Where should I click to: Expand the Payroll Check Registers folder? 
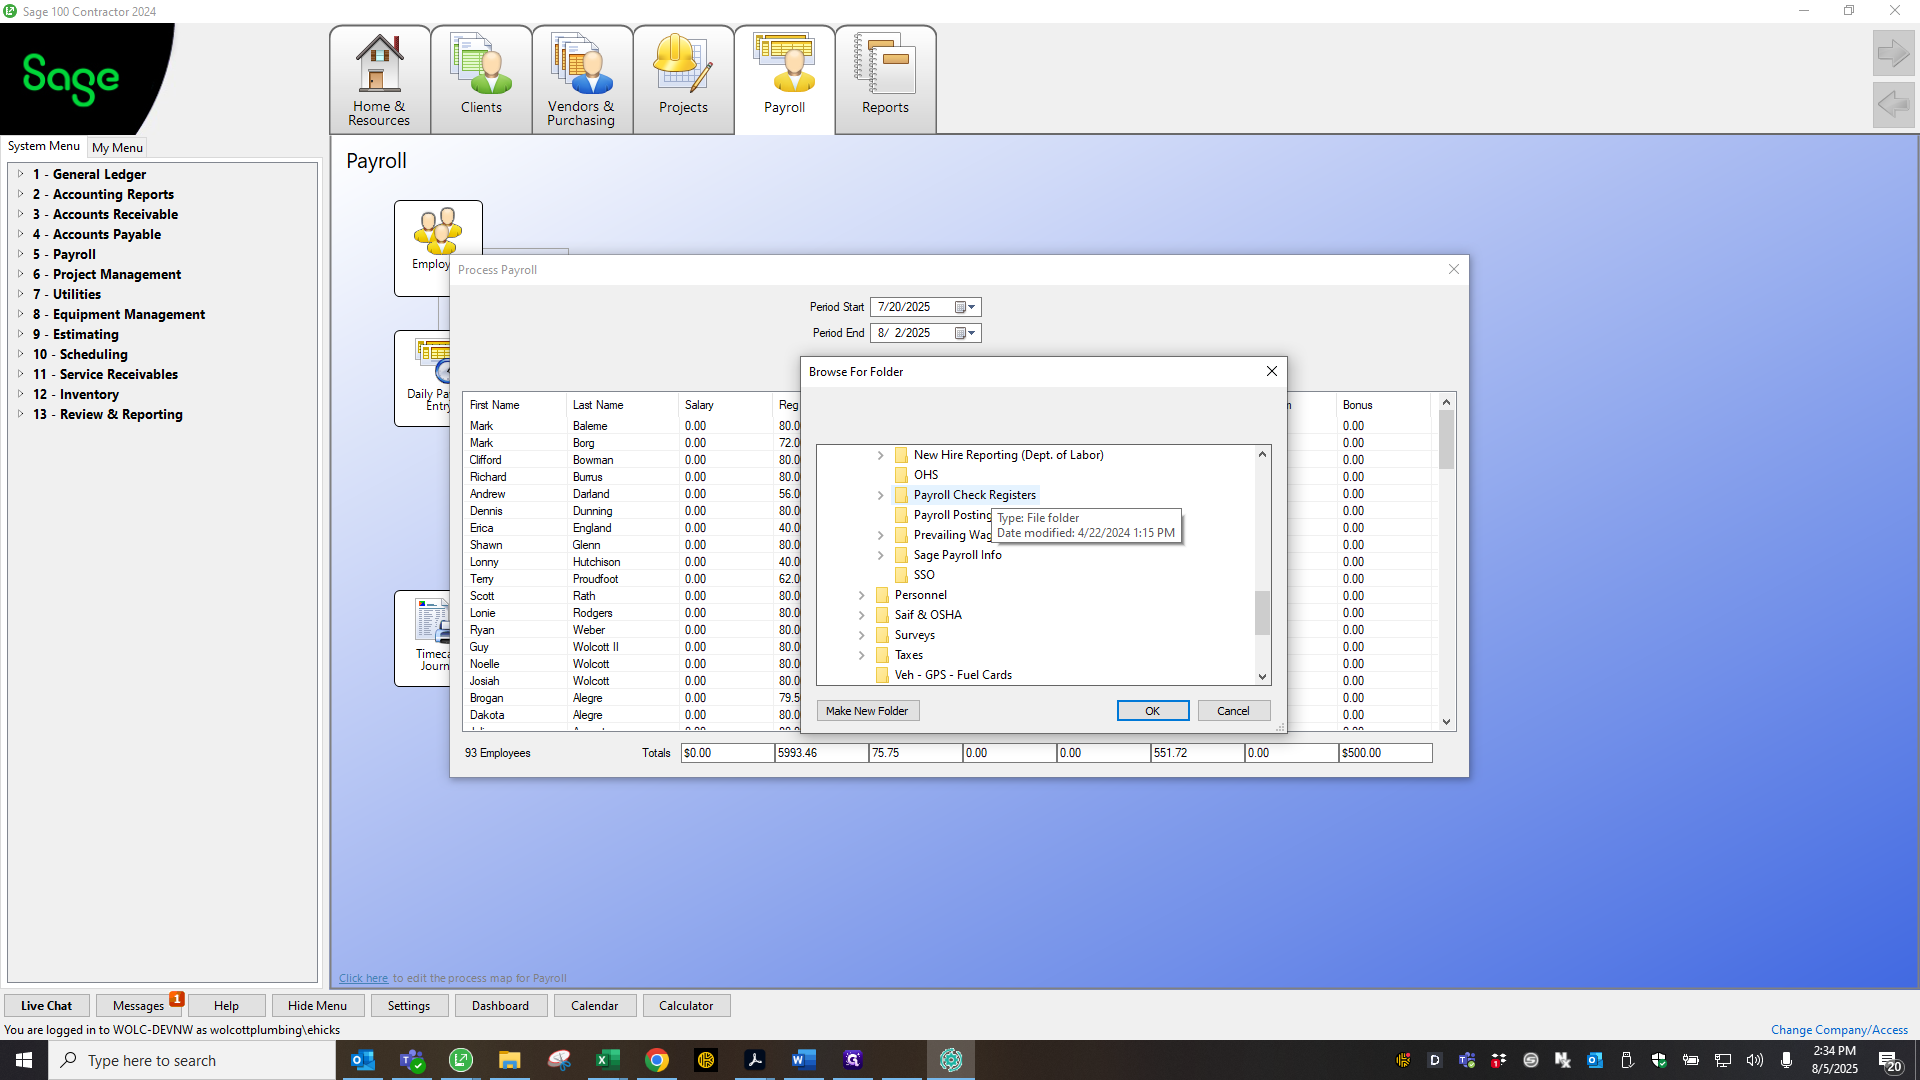point(880,495)
